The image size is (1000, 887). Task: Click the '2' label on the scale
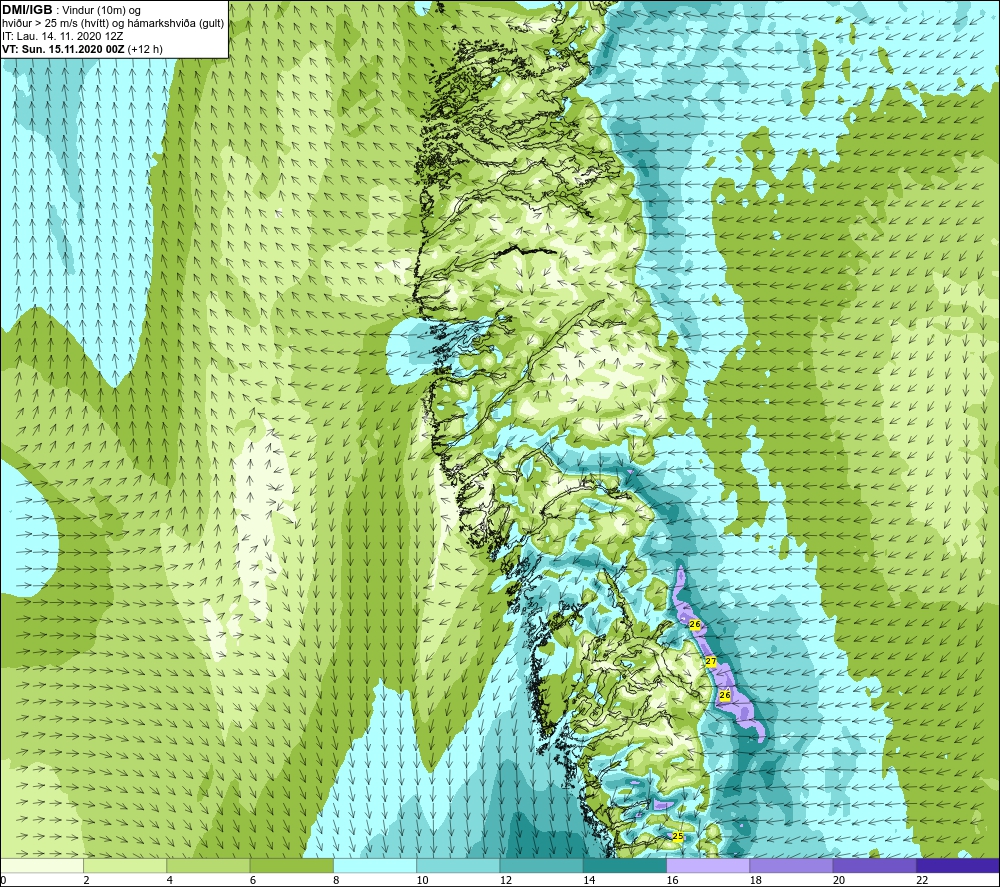[x=86, y=881]
